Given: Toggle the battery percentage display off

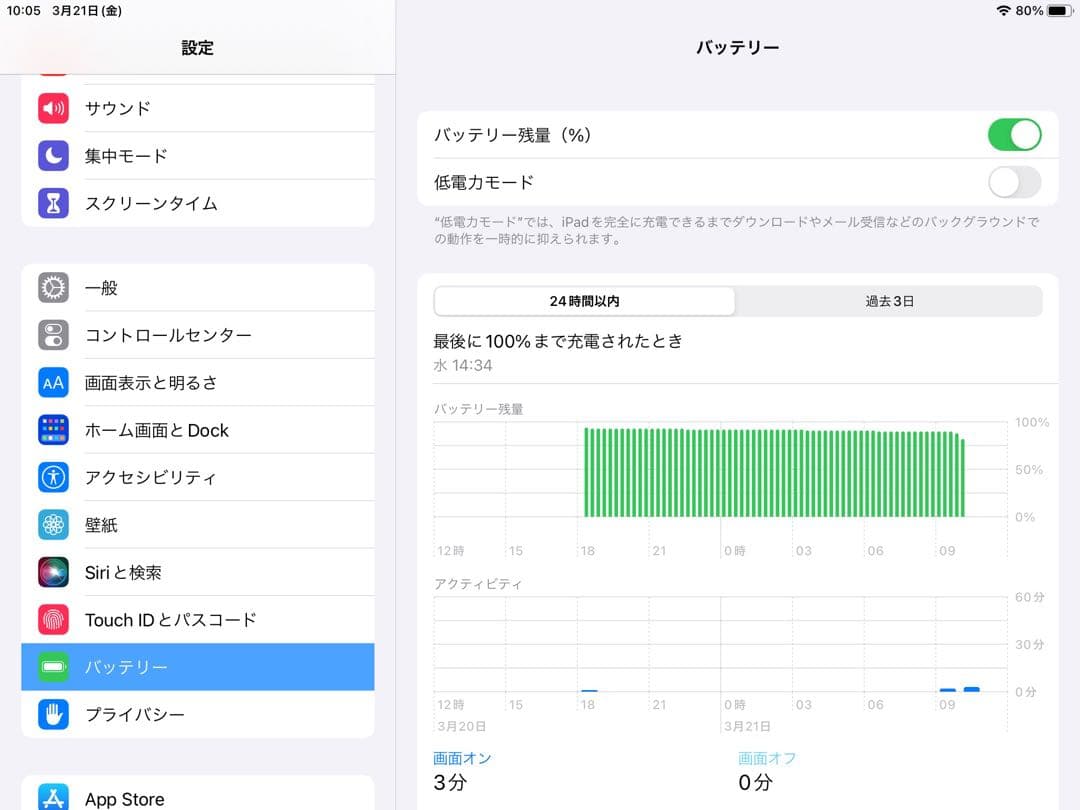Looking at the screenshot, I should (1014, 134).
